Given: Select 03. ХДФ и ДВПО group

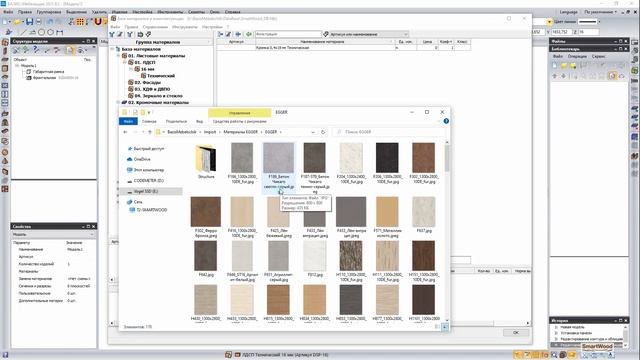Looking at the screenshot, I should pyautogui.click(x=152, y=89).
